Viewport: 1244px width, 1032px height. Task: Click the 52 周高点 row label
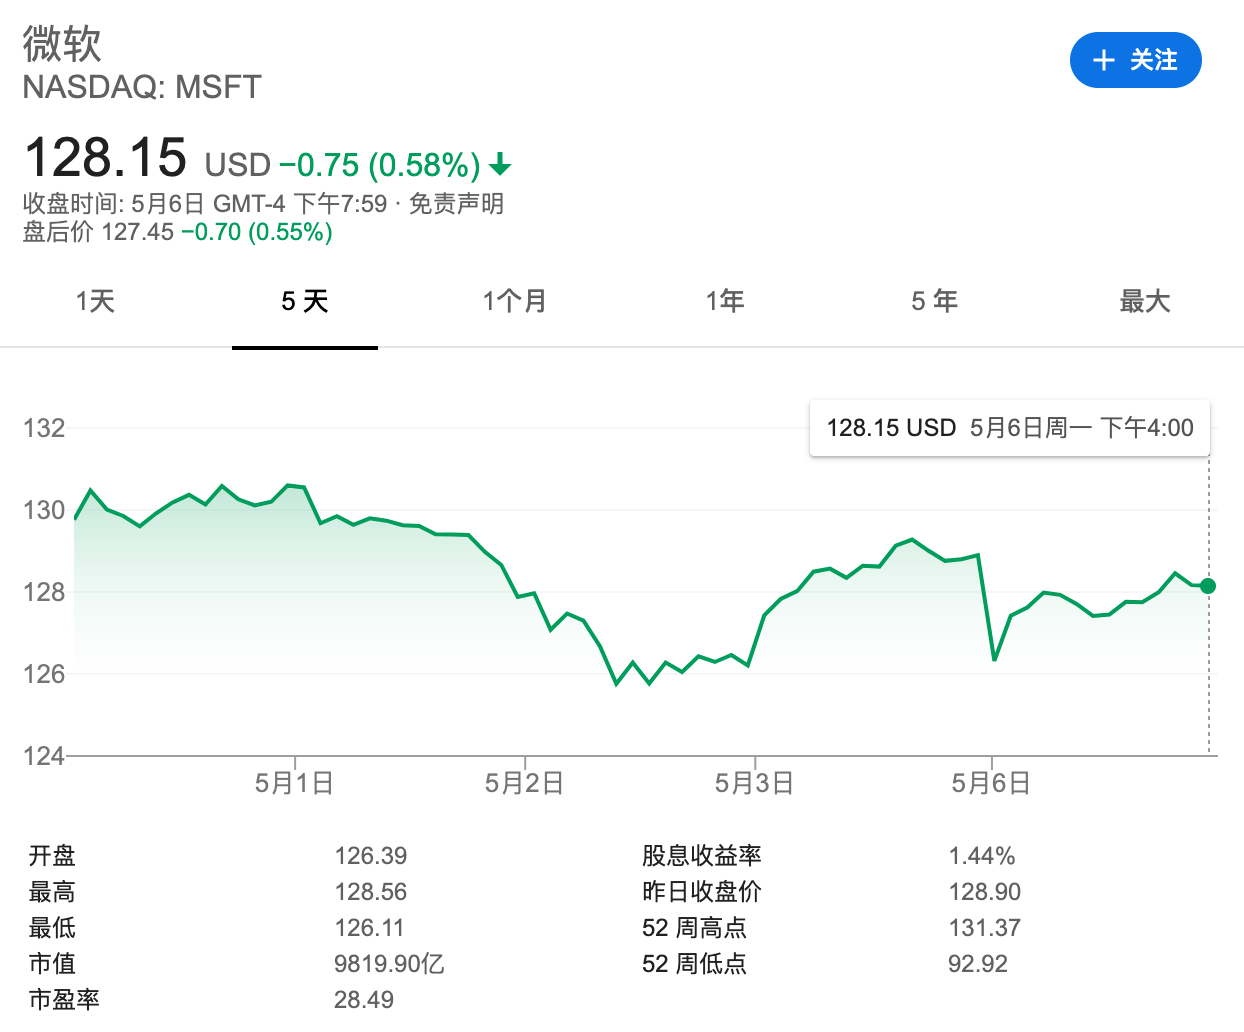click(x=694, y=928)
